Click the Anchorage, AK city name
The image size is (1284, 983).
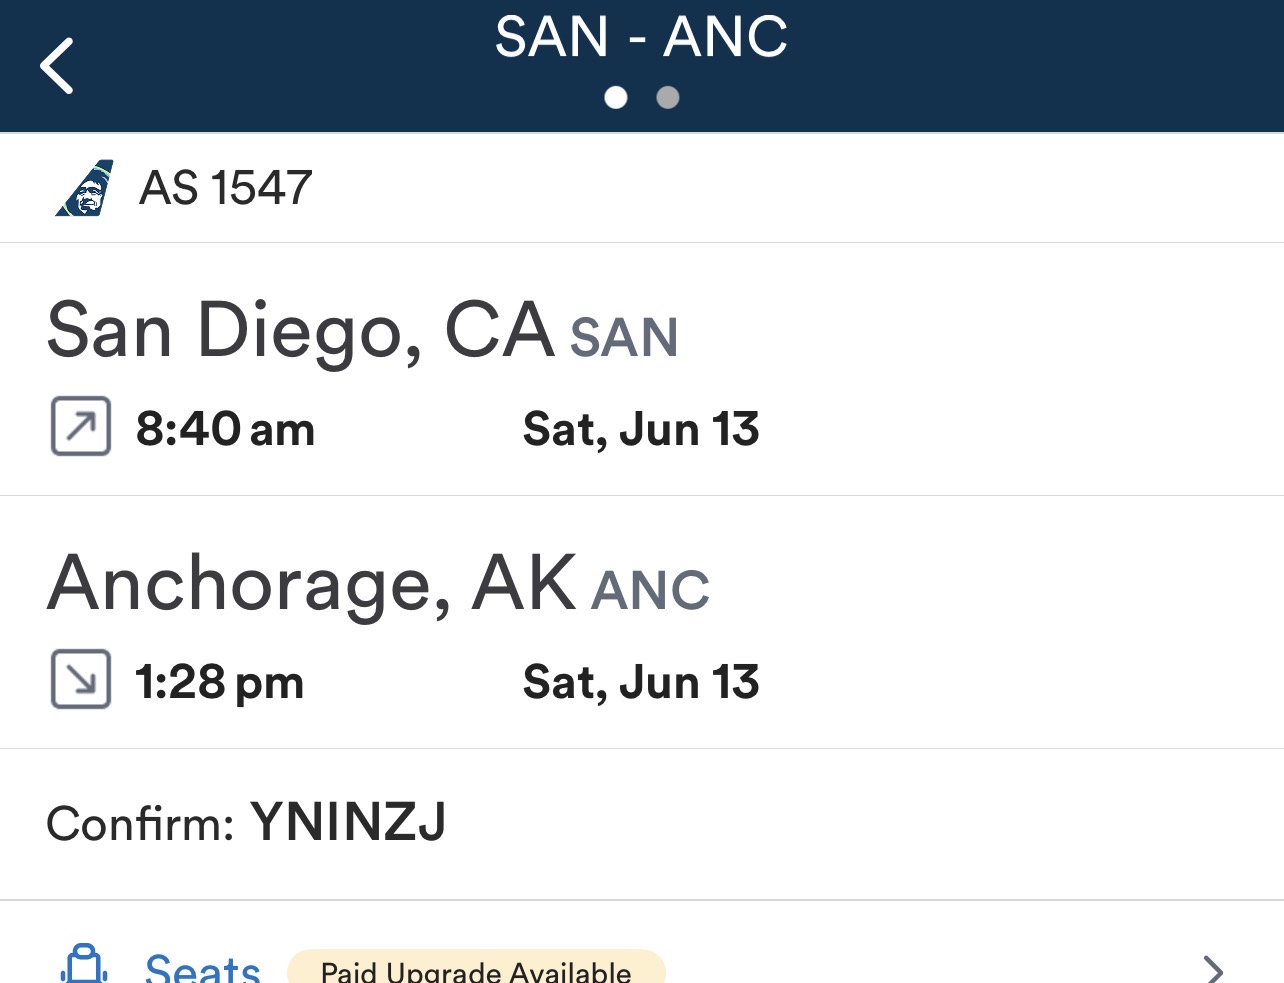pos(312,583)
